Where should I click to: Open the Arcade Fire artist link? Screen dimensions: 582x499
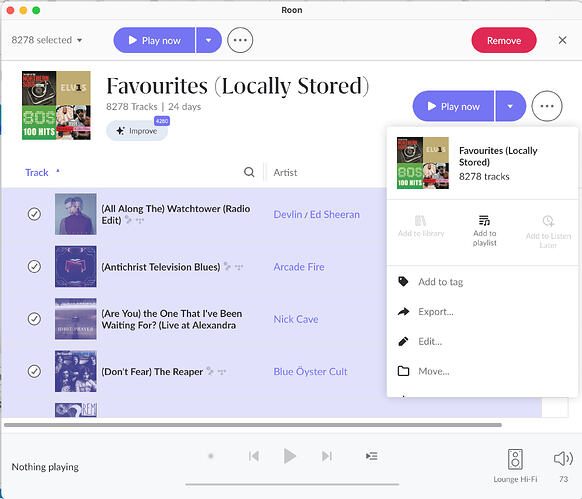(299, 267)
